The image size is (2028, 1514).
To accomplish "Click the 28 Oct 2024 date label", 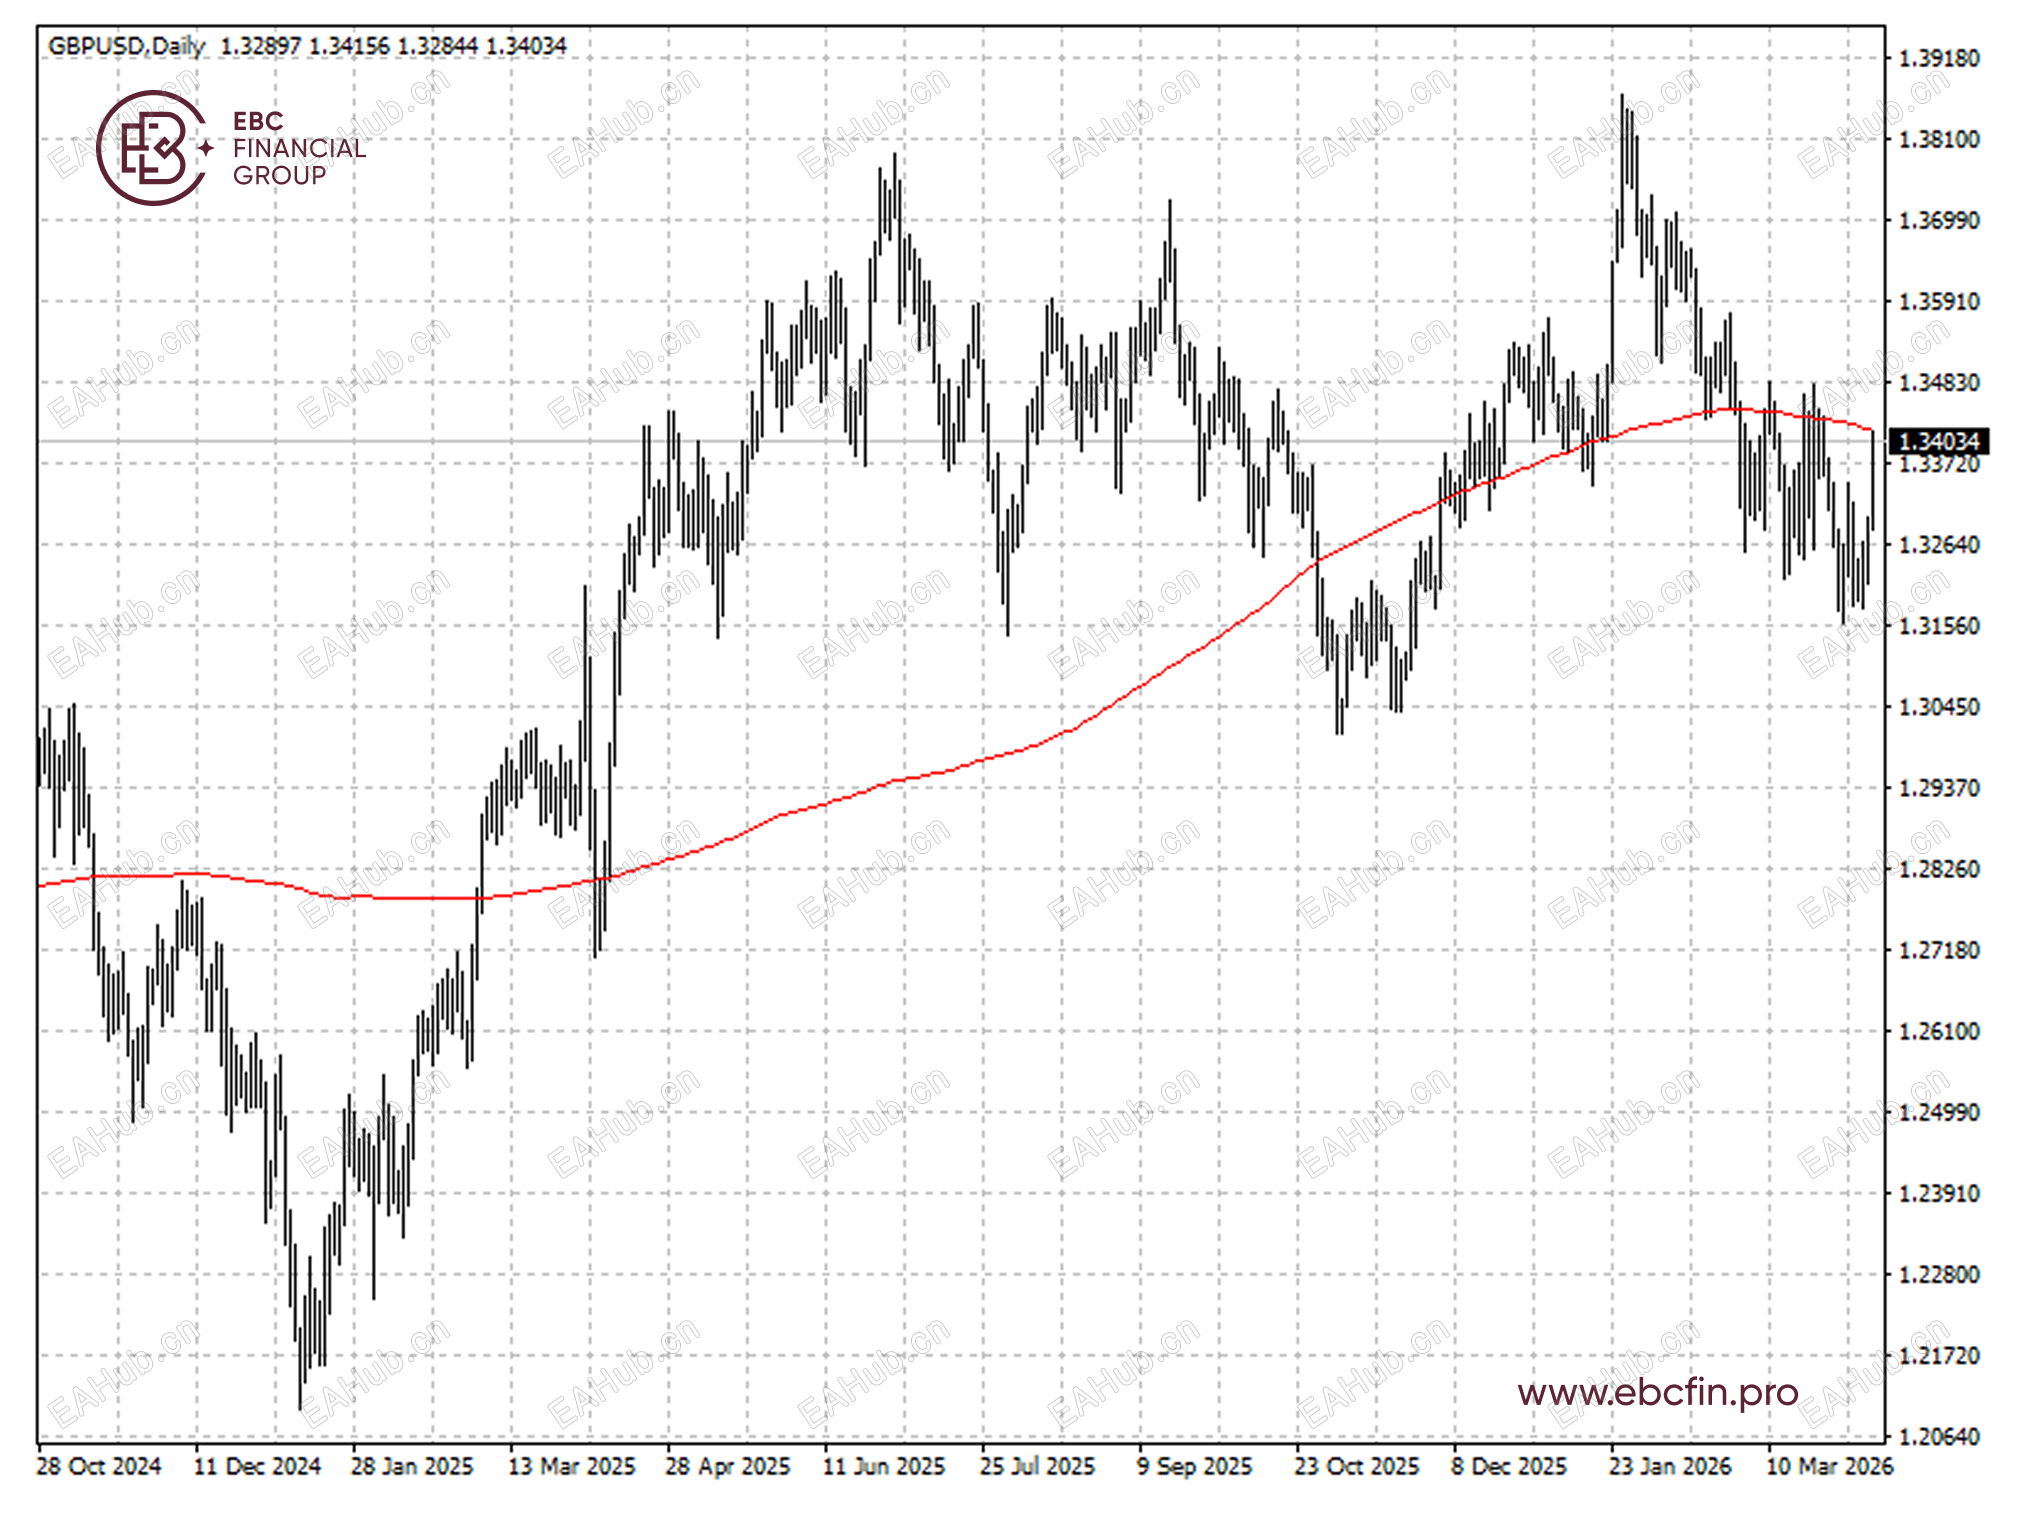I will point(98,1466).
